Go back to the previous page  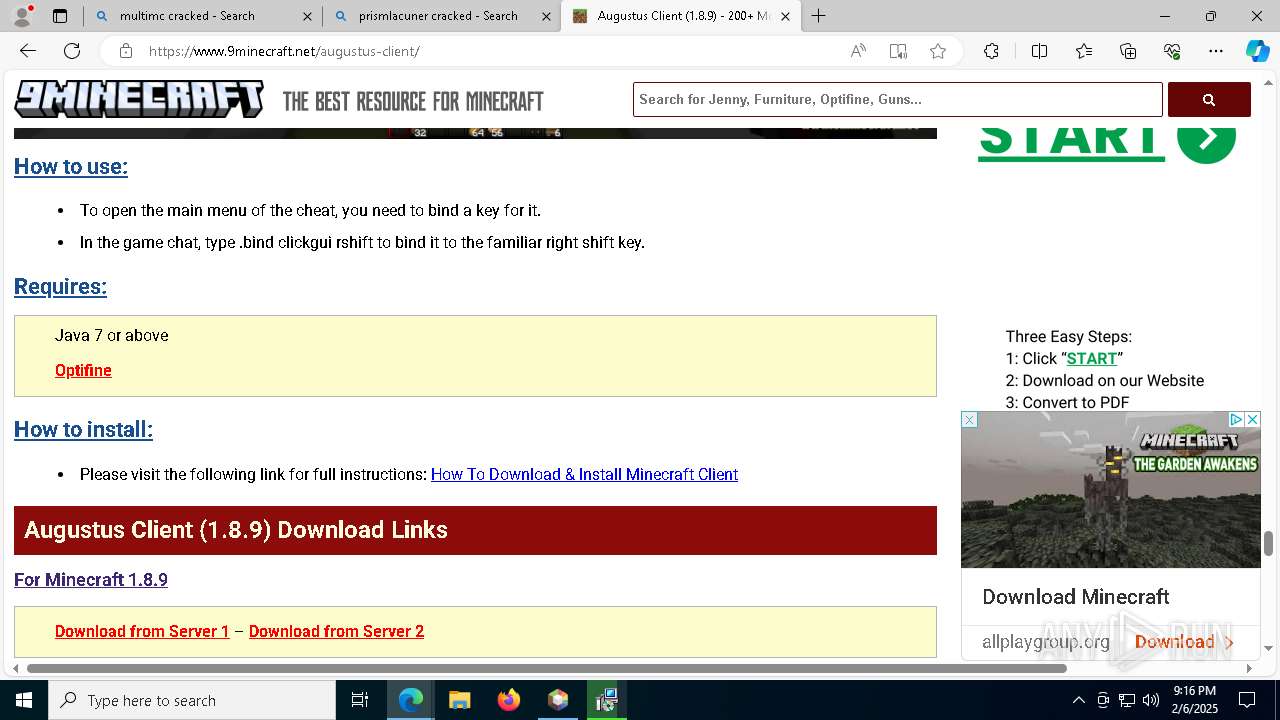point(28,51)
